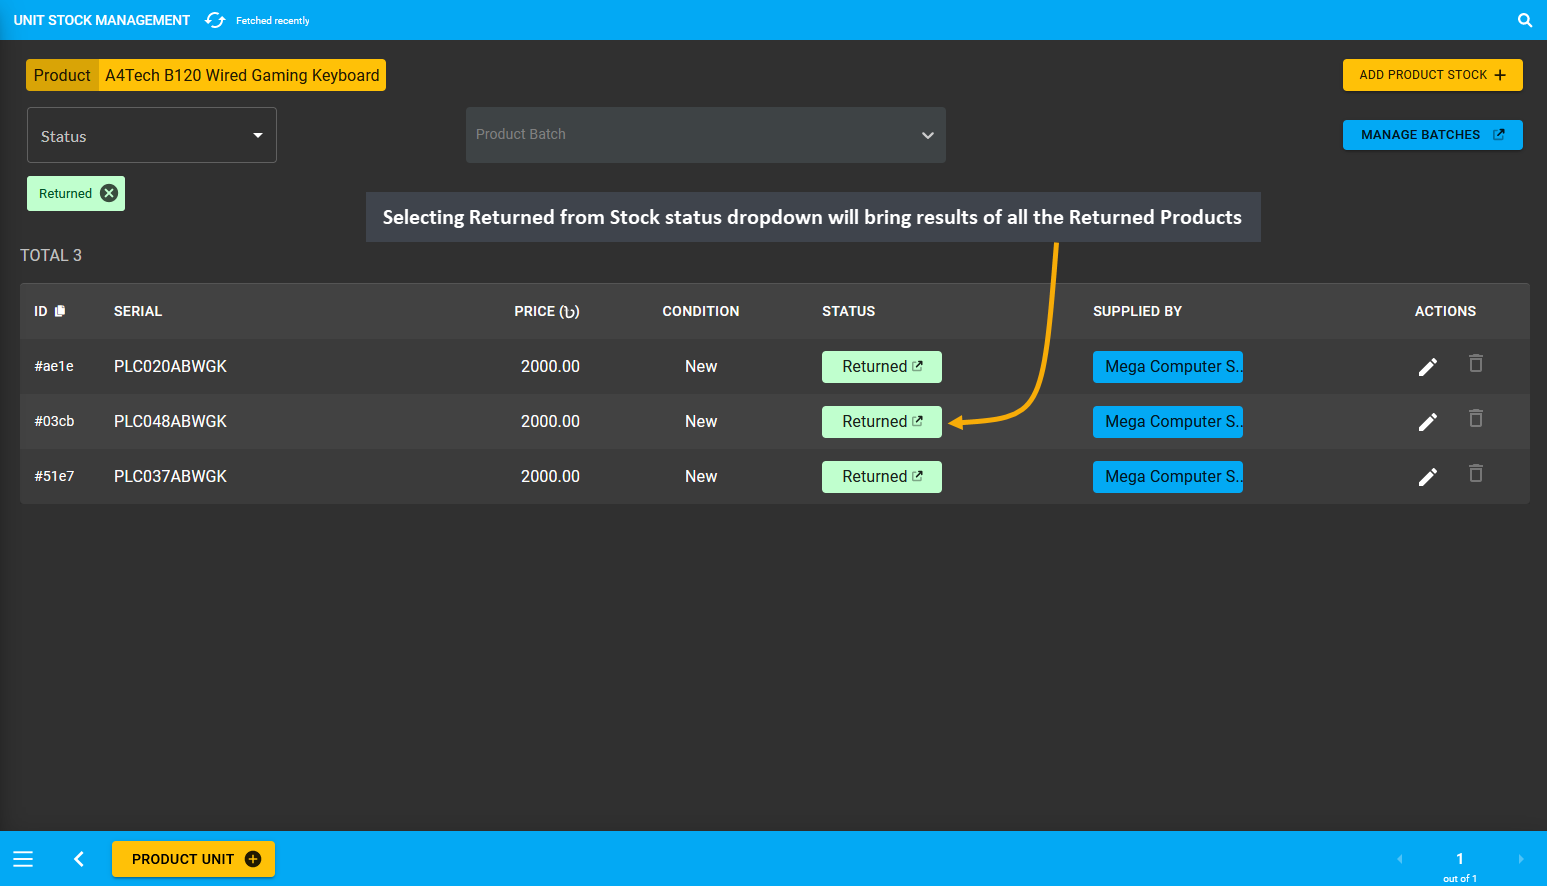The width and height of the screenshot is (1547, 886).
Task: Open Returned status of PLC037ABWGK
Action: click(x=882, y=477)
